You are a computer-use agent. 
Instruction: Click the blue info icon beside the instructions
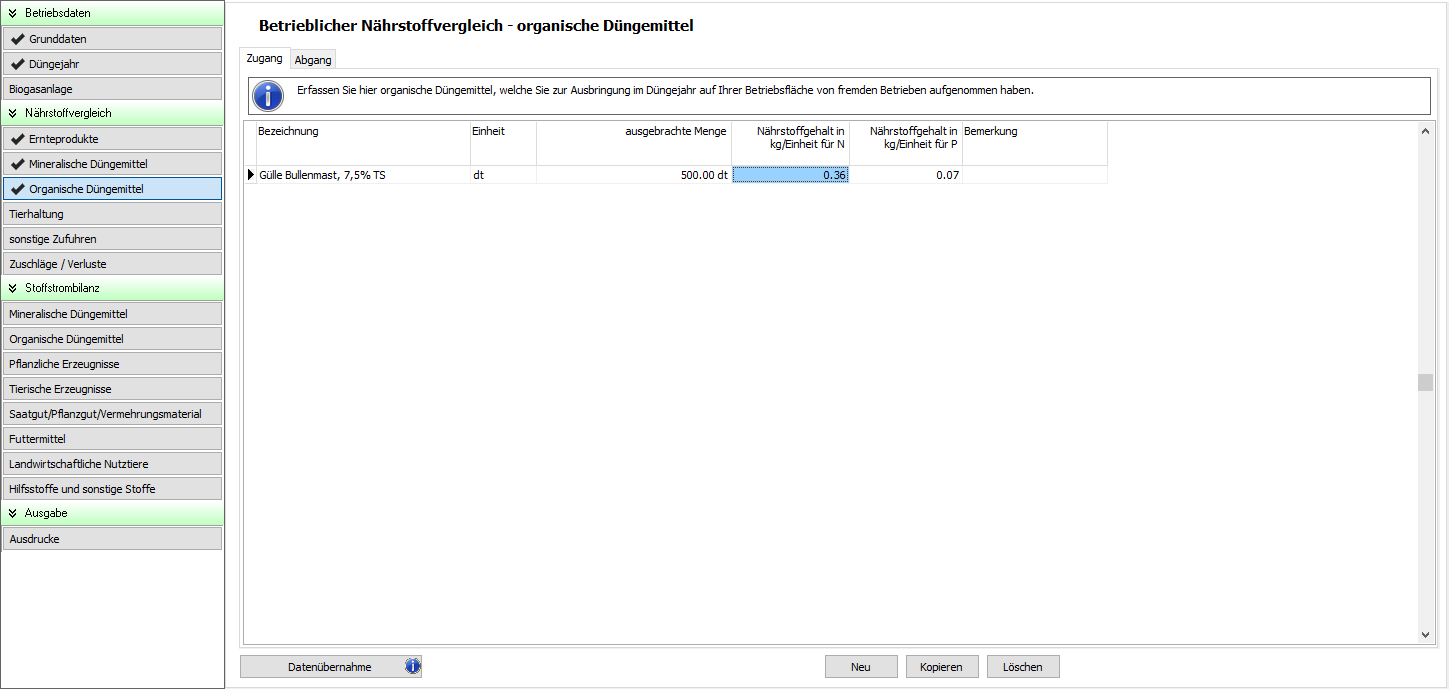click(268, 96)
